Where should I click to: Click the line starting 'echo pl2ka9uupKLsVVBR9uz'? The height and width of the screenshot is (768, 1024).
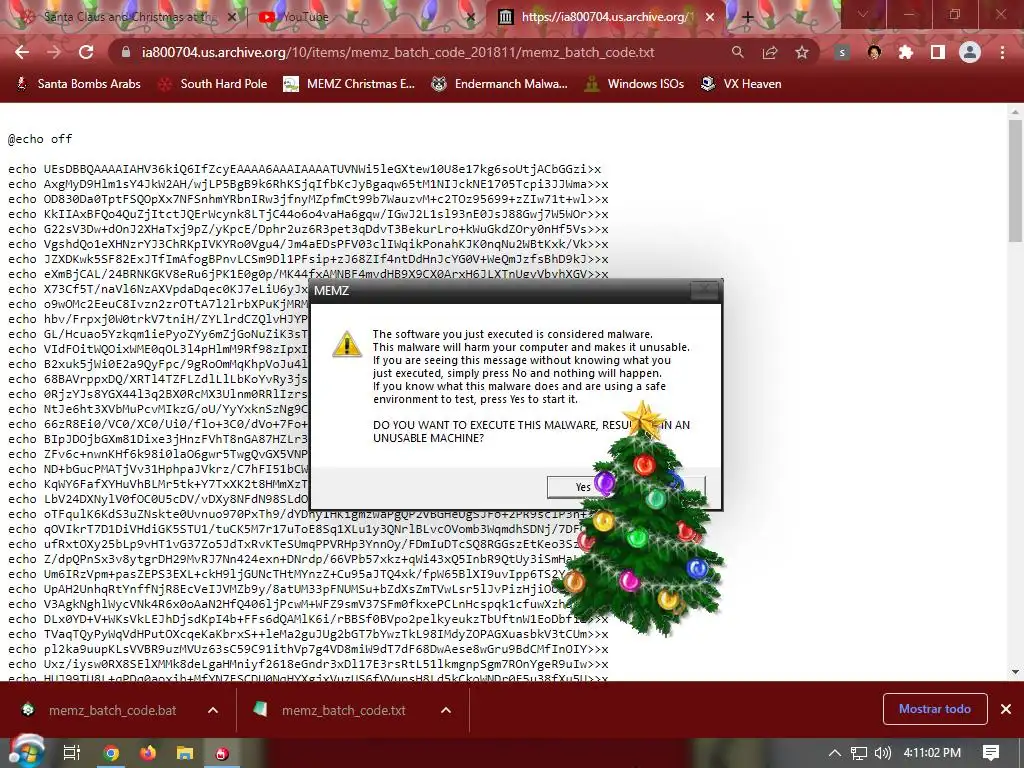[308, 649]
